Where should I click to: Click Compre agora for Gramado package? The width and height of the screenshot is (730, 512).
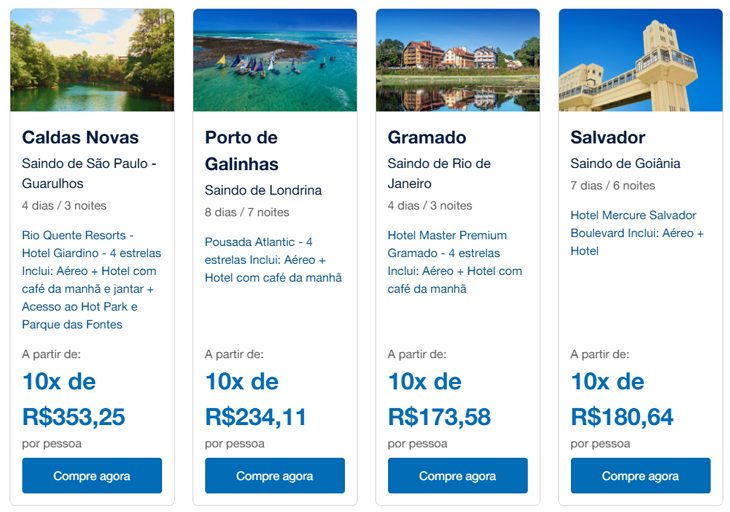click(458, 475)
